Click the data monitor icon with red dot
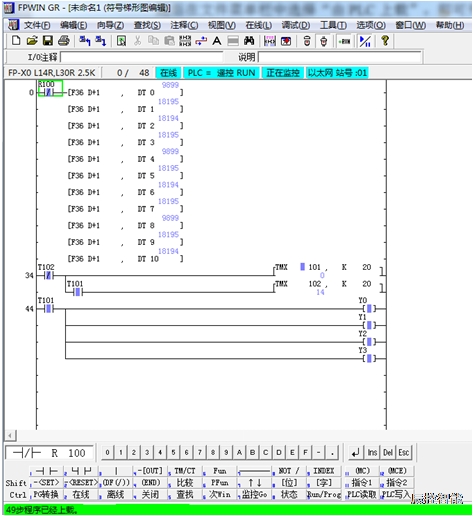473x516 pixels. 286,41
